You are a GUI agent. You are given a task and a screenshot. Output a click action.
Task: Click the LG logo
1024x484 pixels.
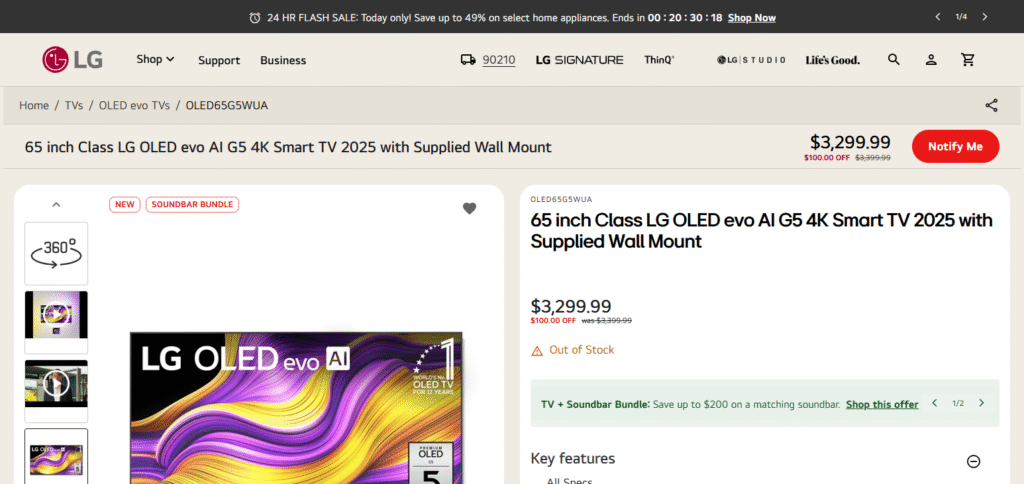(x=72, y=59)
